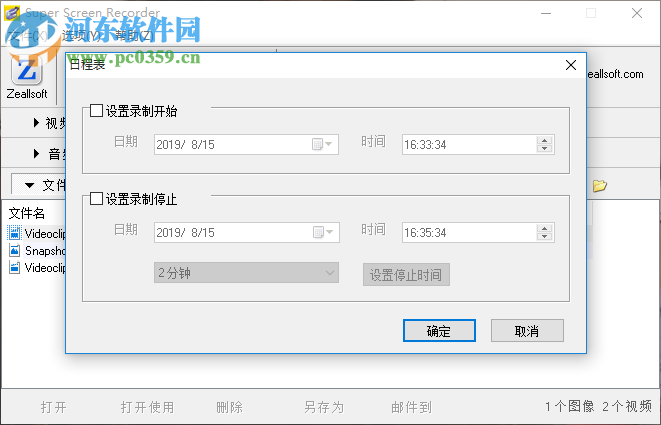
Task: Decrease the start time spinner
Action: coord(545,148)
